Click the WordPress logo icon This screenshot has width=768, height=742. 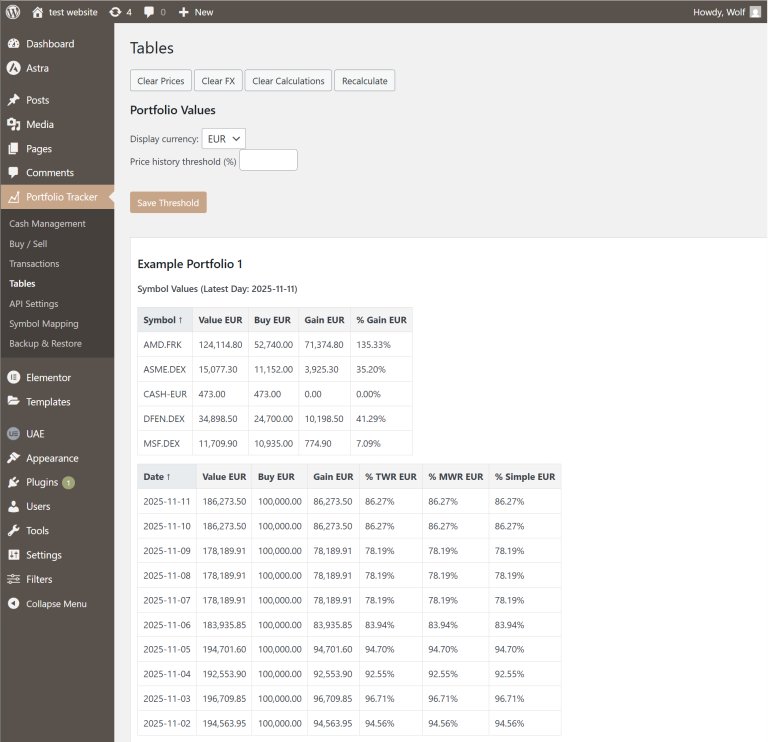coord(13,12)
